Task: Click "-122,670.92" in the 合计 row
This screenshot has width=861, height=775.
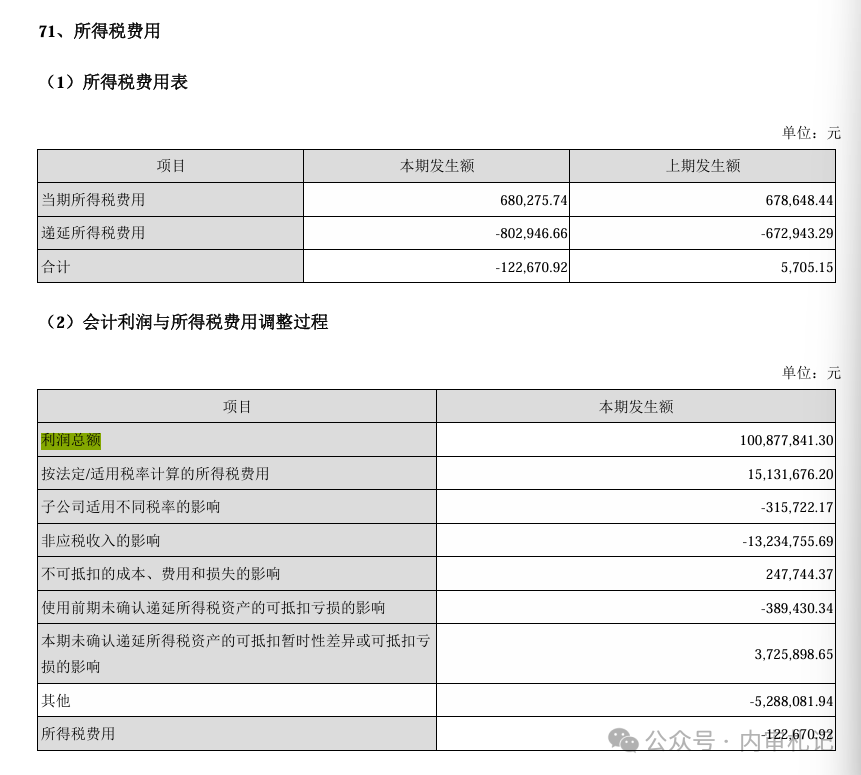Action: [532, 267]
